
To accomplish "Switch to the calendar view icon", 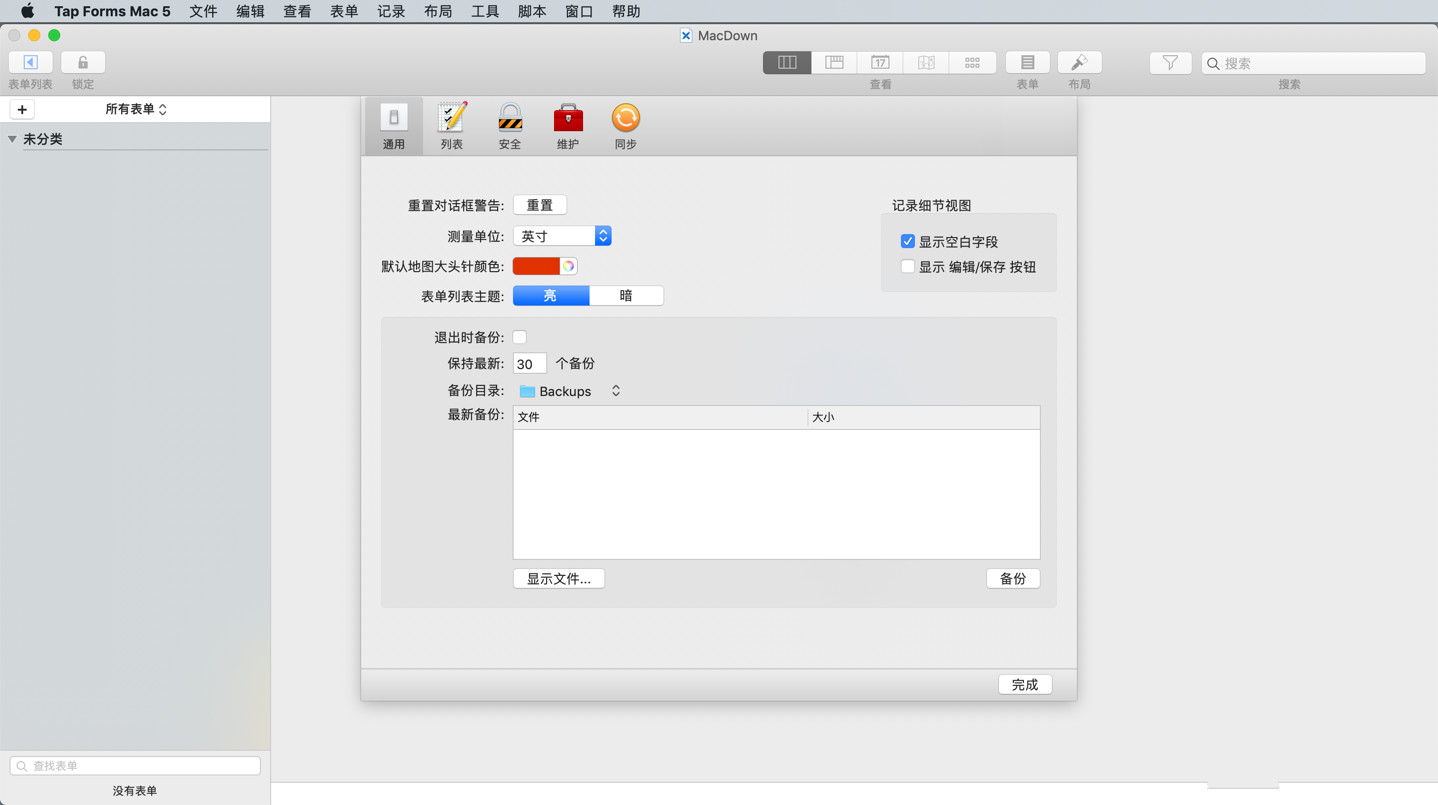I will tap(880, 62).
